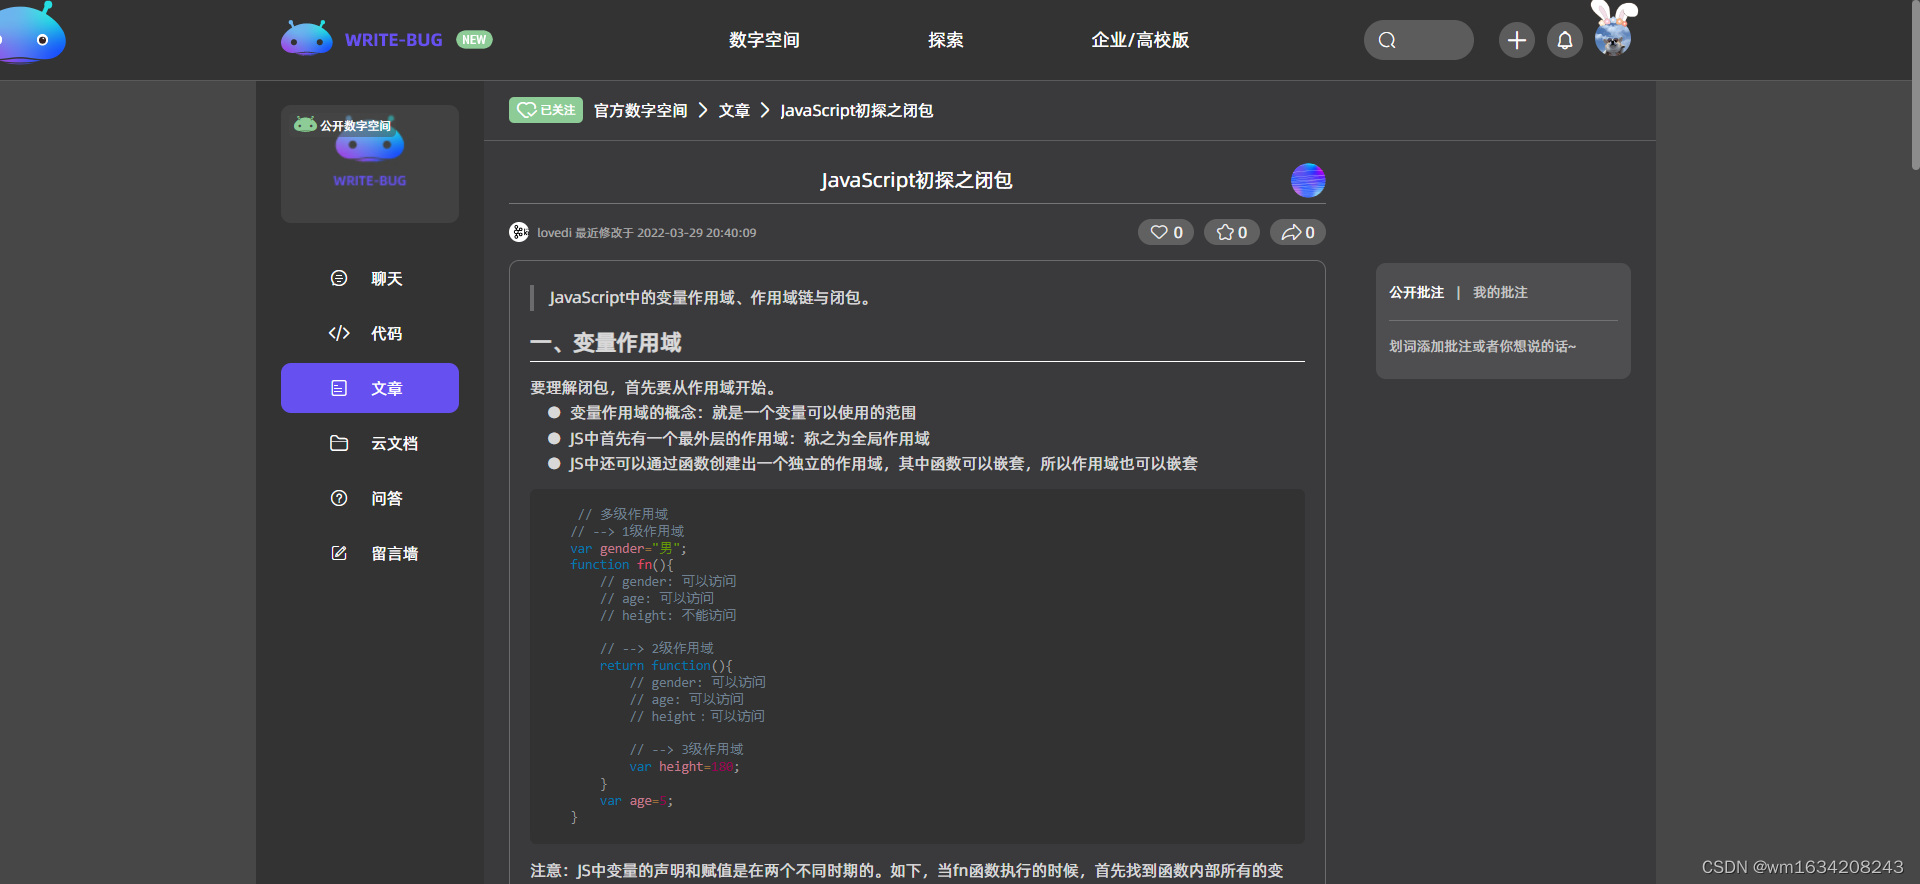1920x884 pixels.
Task: Click the code line var height=180;
Action: point(685,767)
